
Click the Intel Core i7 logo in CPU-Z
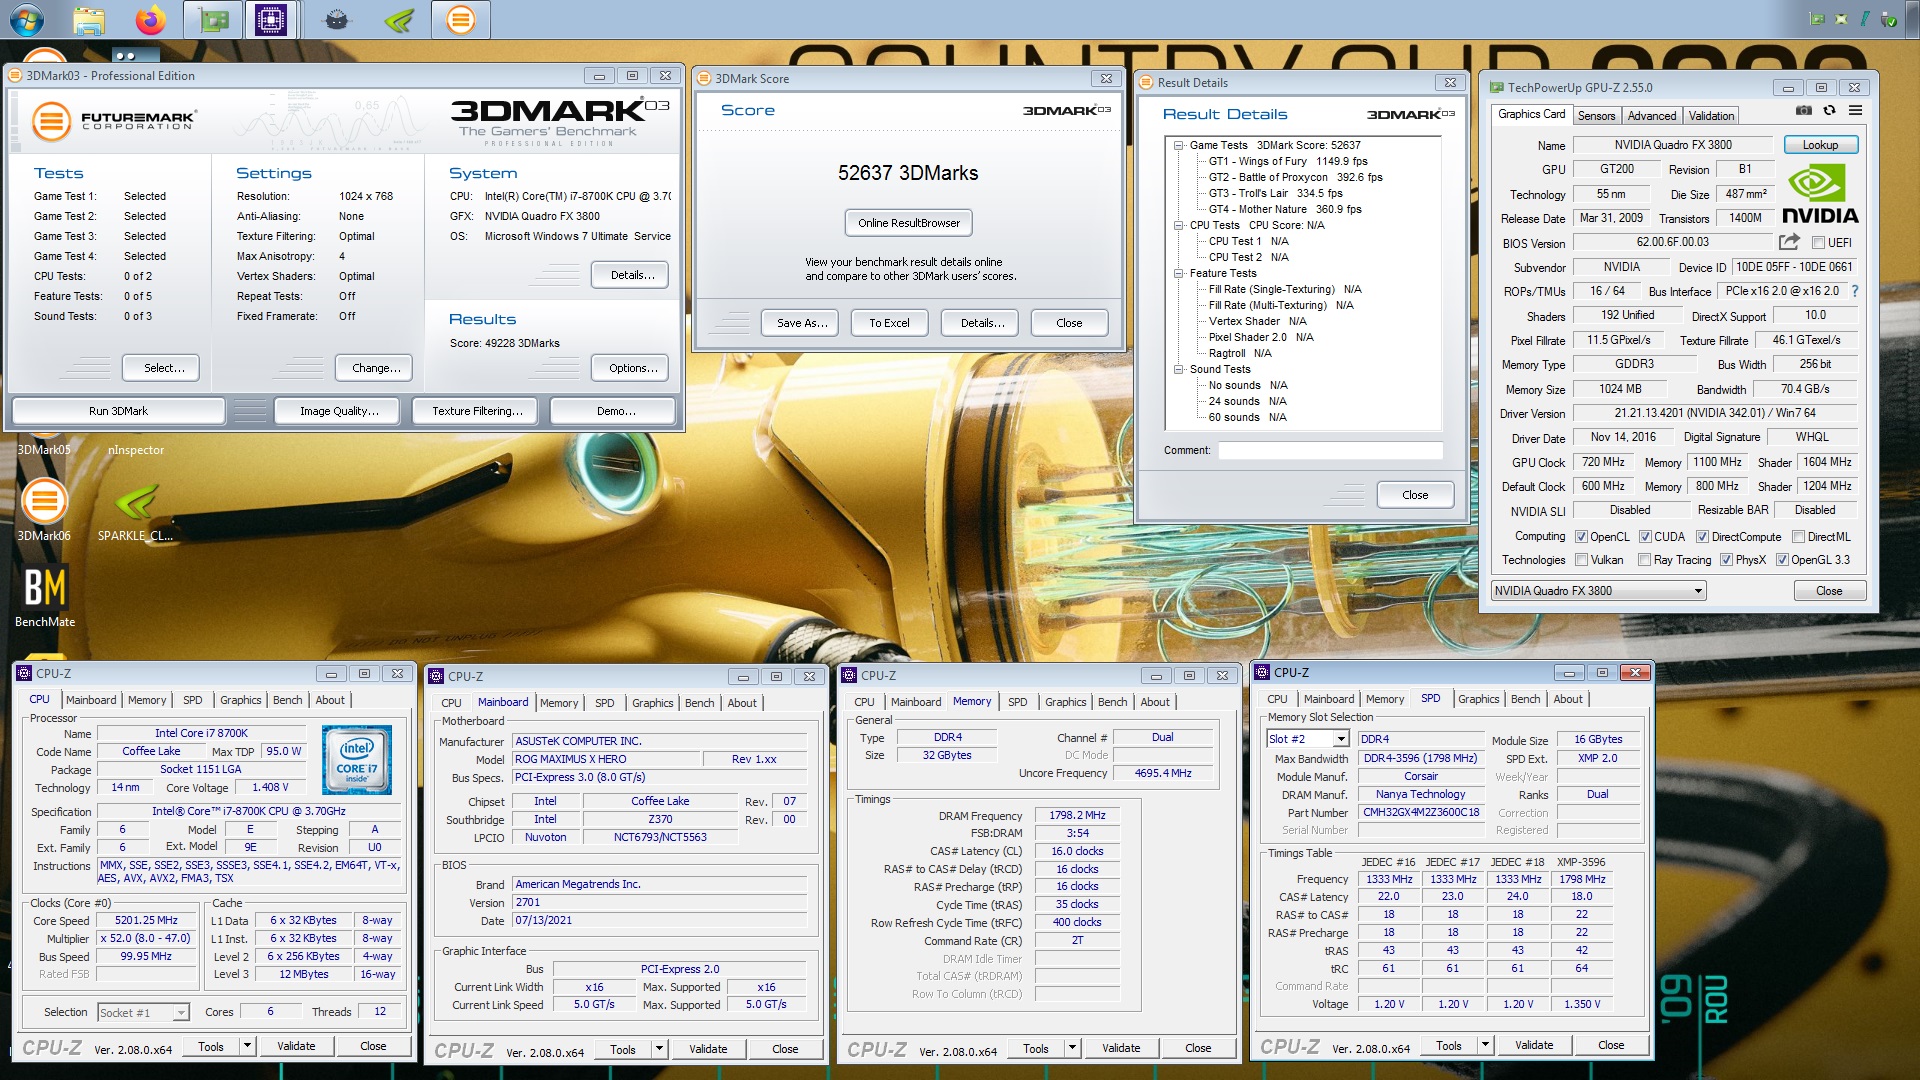(x=357, y=760)
